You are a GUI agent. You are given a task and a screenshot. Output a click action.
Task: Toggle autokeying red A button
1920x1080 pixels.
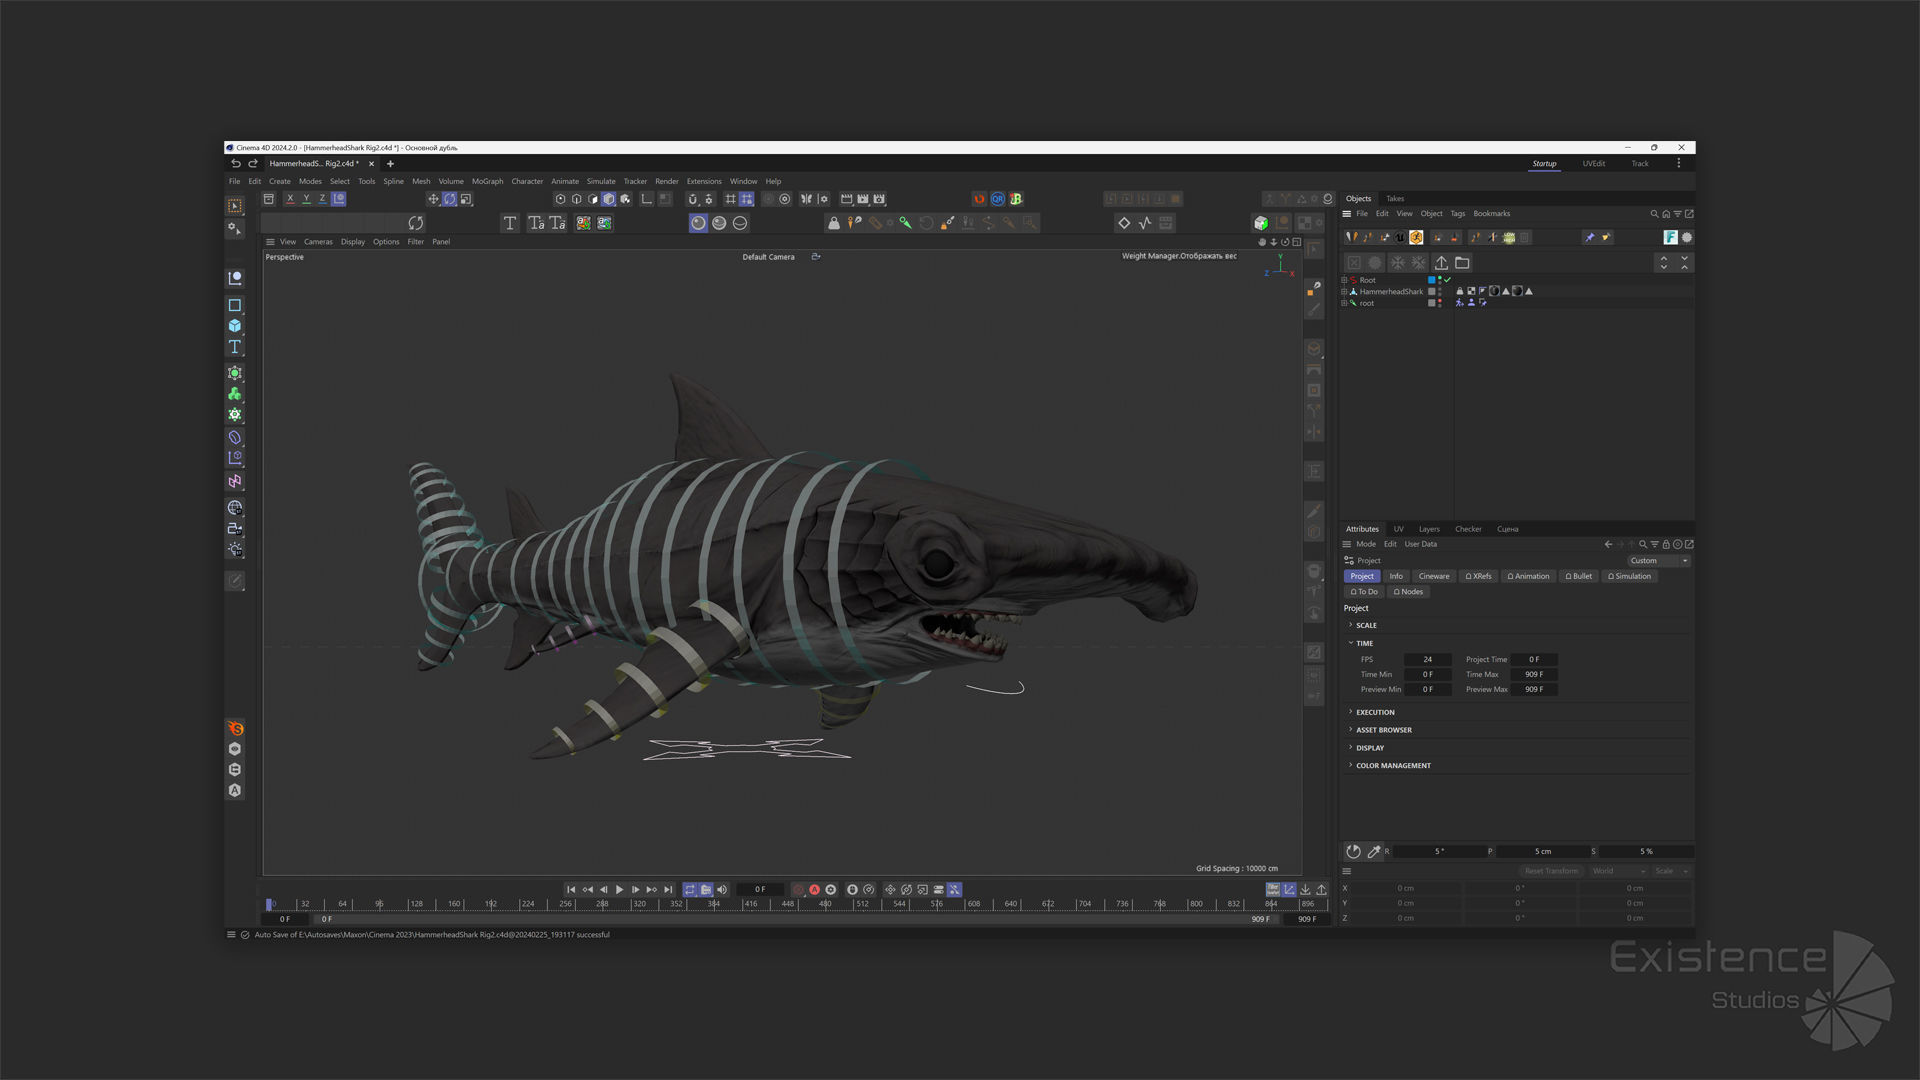(814, 889)
